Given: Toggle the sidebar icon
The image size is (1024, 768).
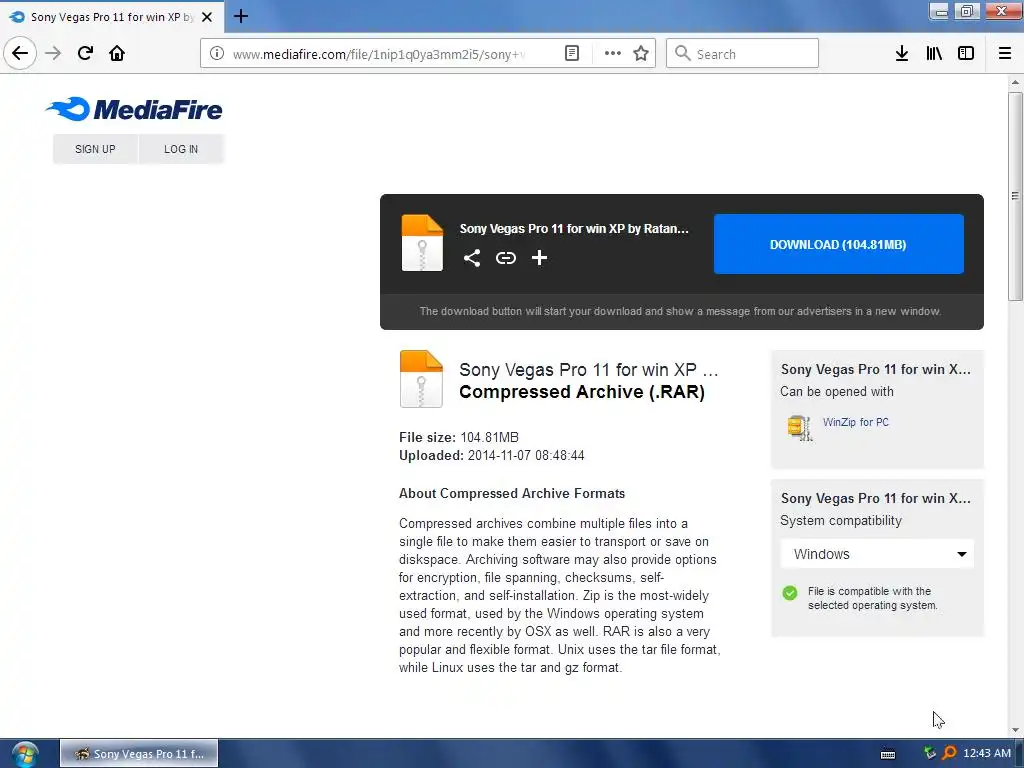Looking at the screenshot, I should pyautogui.click(x=966, y=54).
